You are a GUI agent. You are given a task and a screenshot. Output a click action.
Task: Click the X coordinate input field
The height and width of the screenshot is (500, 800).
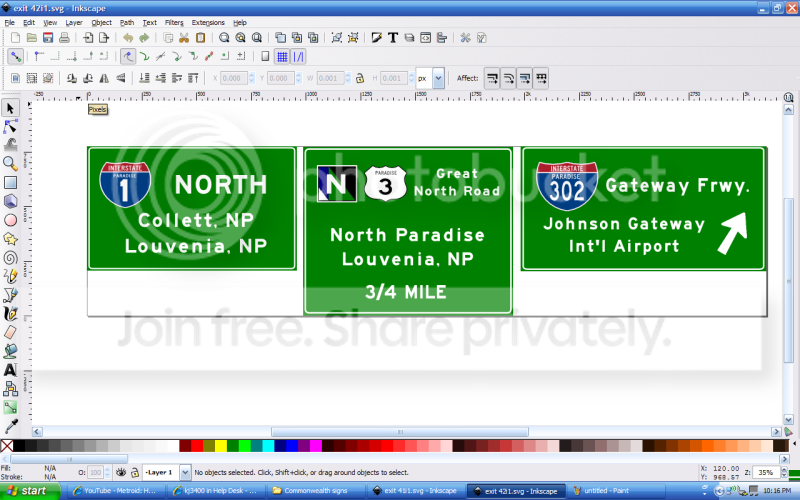(x=234, y=78)
